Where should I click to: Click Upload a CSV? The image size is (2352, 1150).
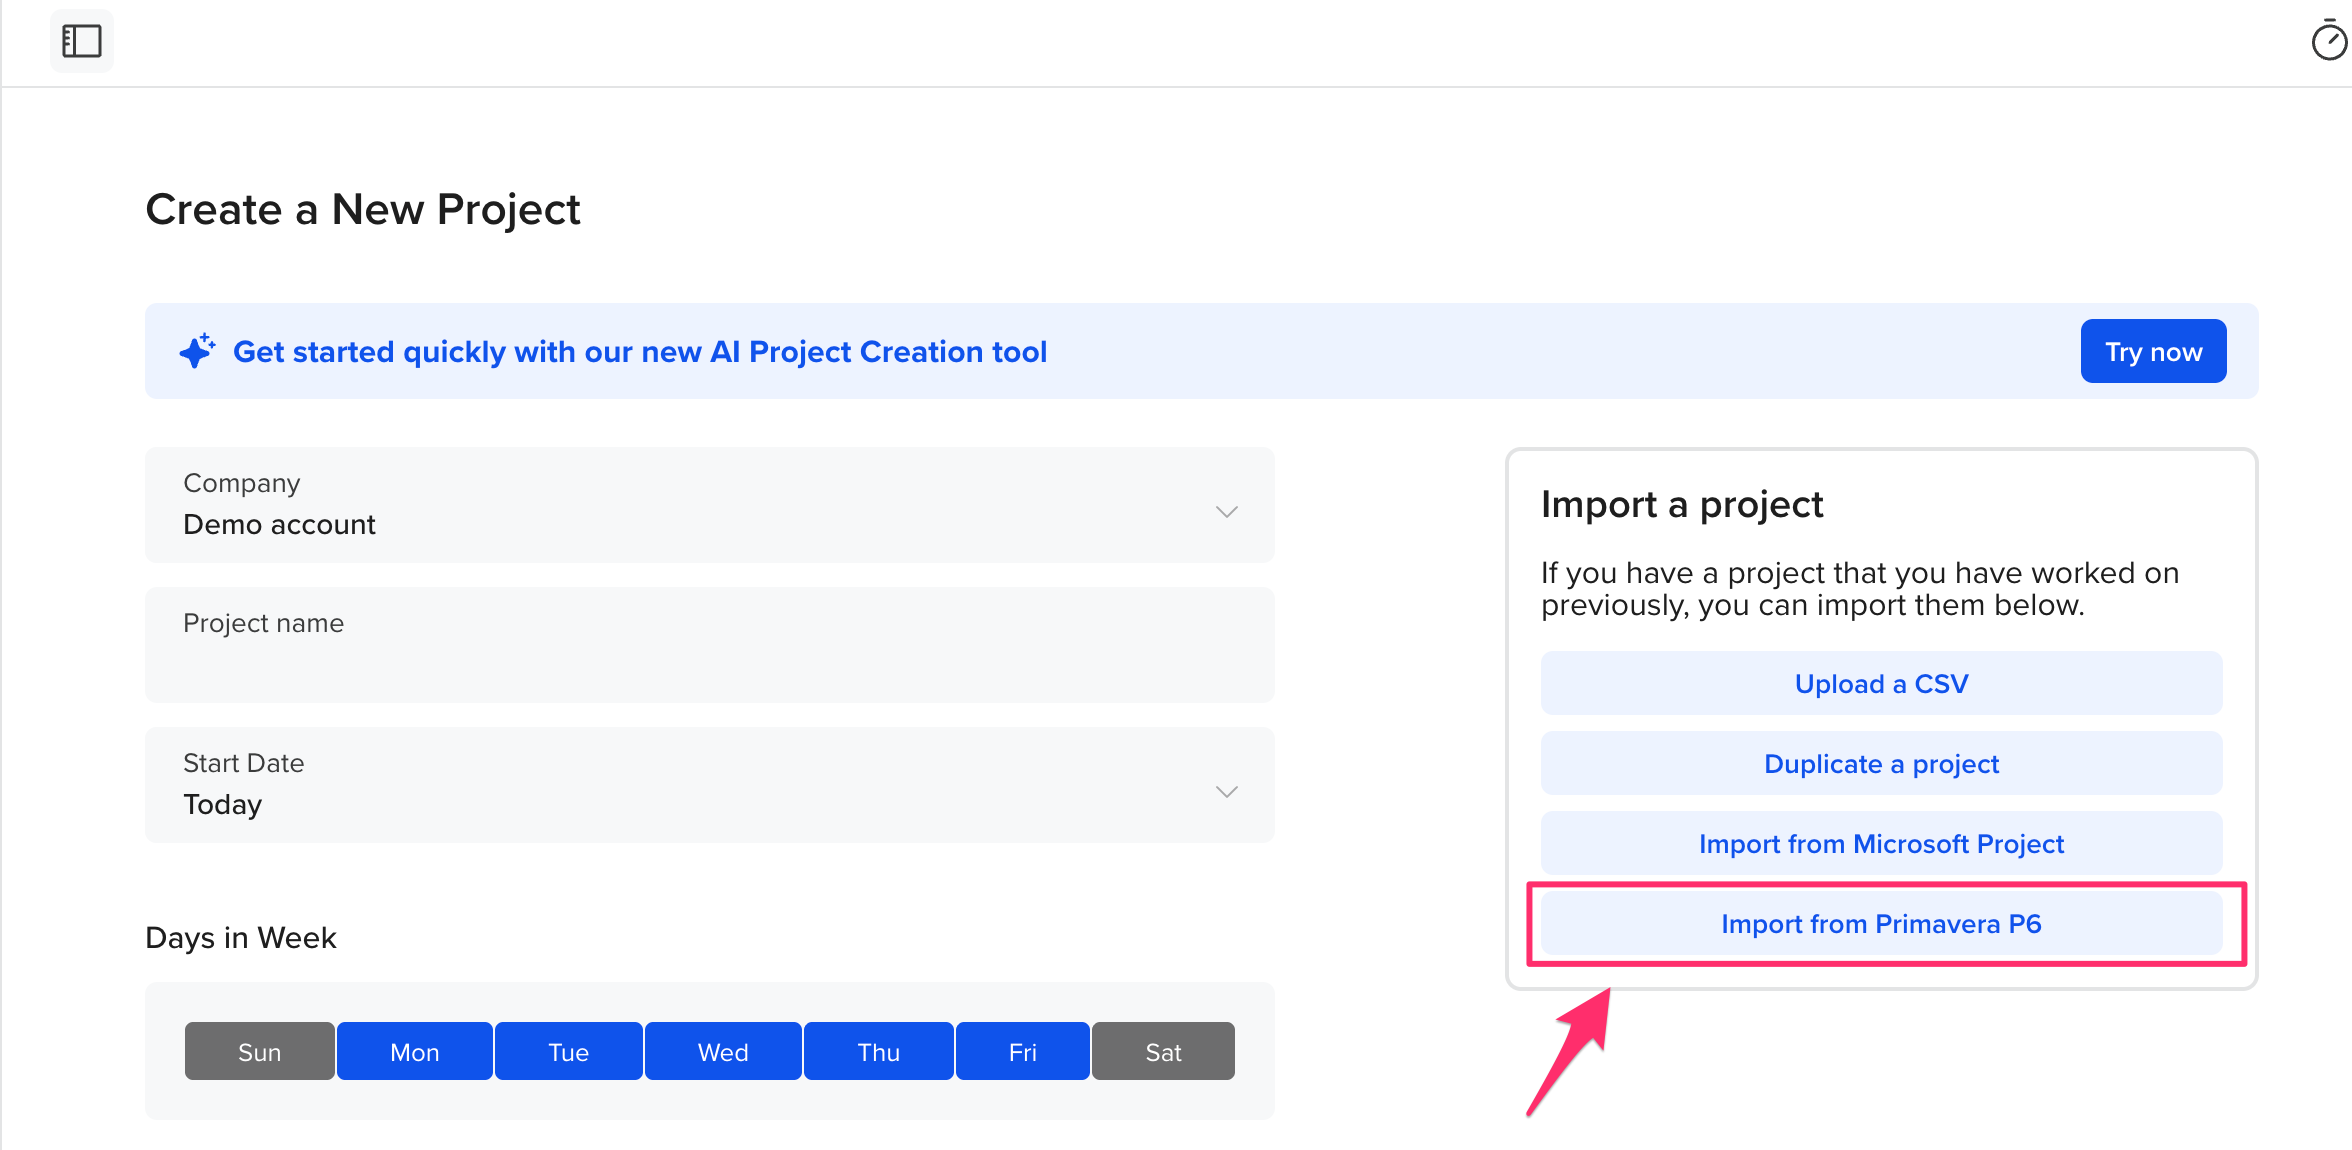[x=1881, y=683]
